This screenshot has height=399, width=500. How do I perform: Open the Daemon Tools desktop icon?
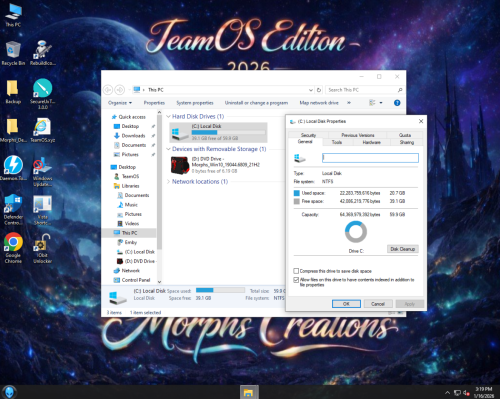(13, 169)
